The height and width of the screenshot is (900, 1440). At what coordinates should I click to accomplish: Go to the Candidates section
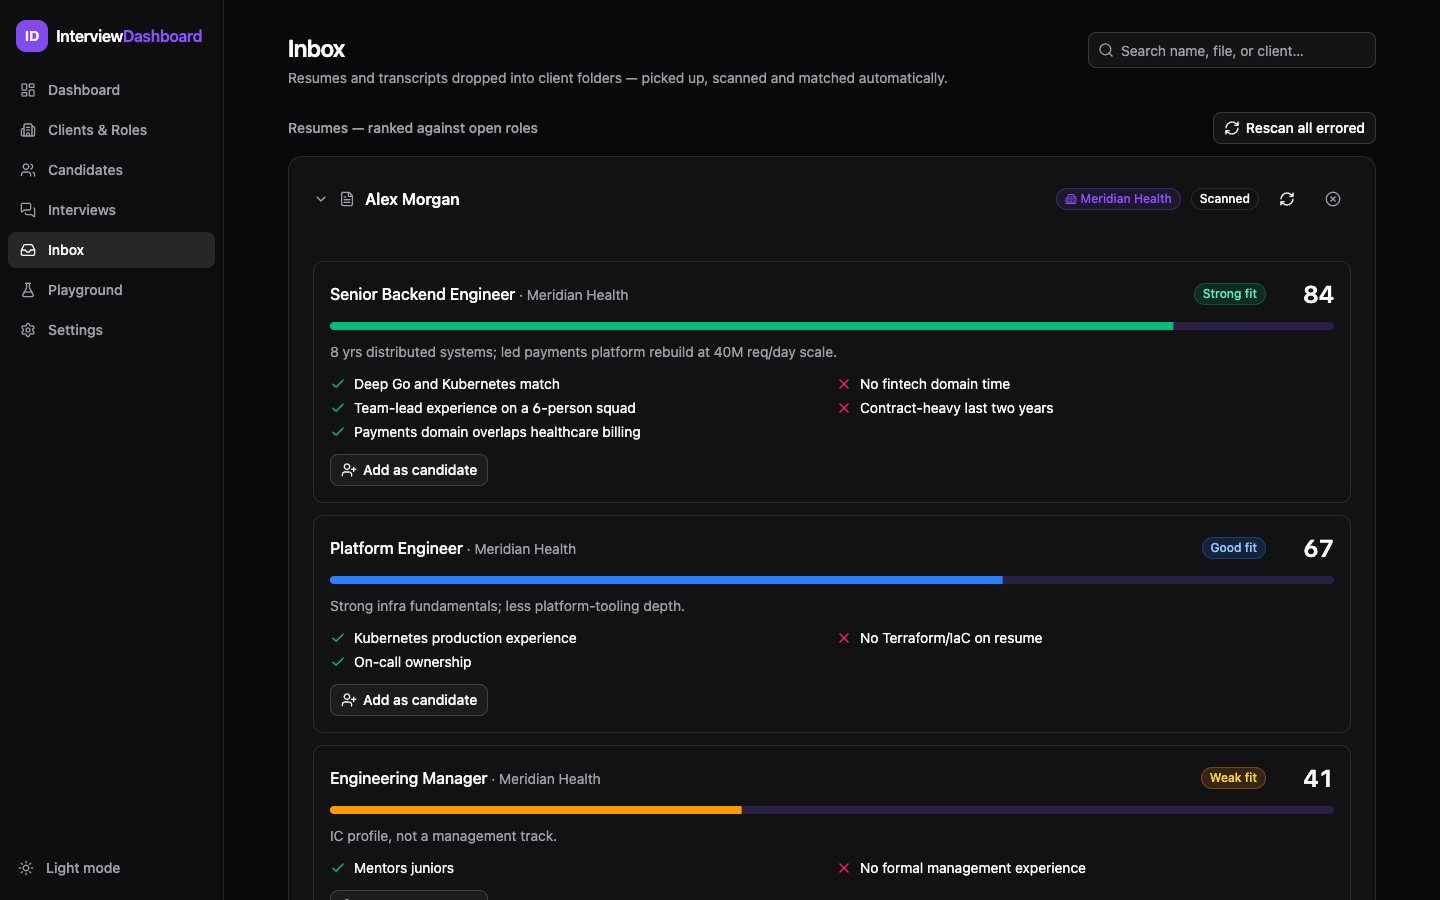pos(111,170)
